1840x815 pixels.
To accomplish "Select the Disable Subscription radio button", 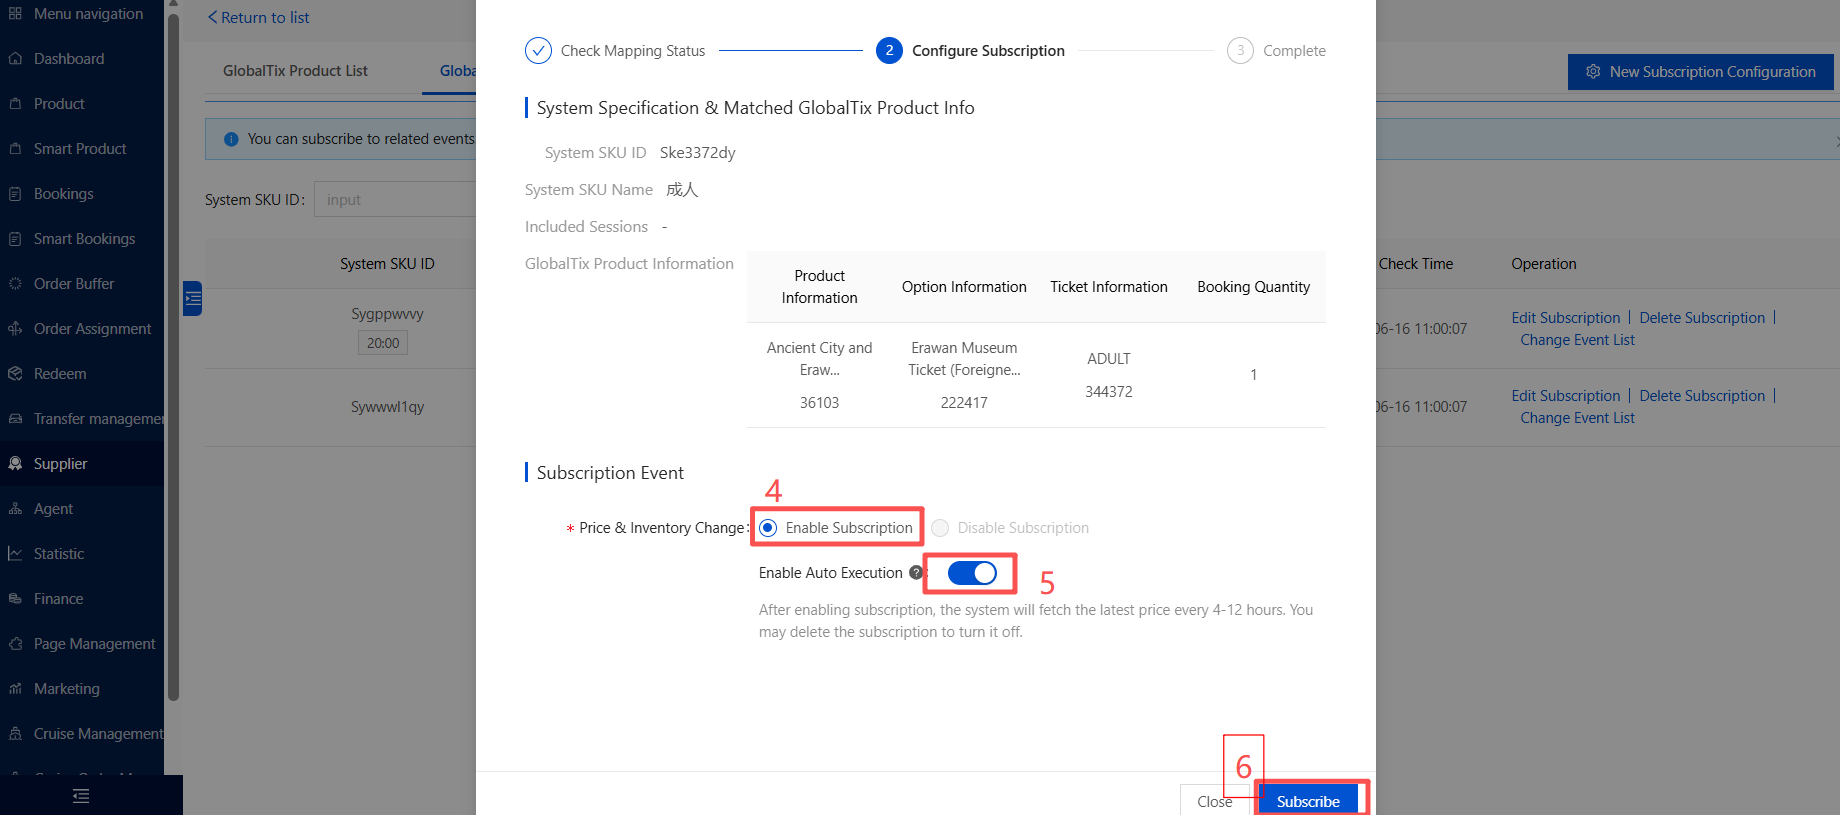I will click(x=940, y=528).
